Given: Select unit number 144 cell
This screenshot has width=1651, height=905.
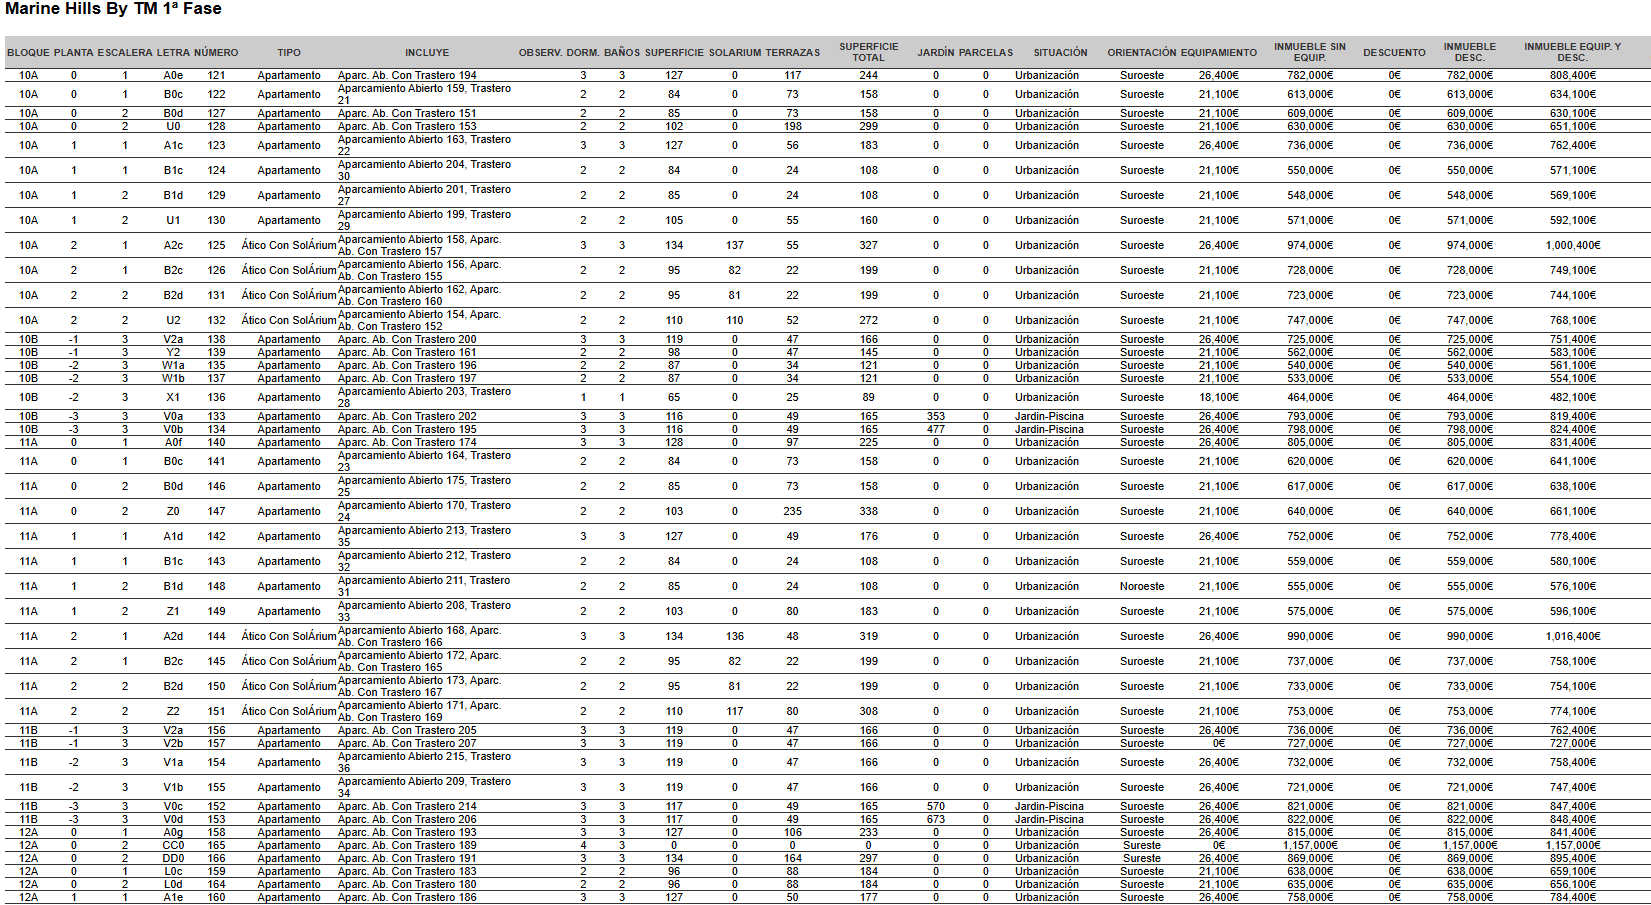Looking at the screenshot, I should pos(216,637).
